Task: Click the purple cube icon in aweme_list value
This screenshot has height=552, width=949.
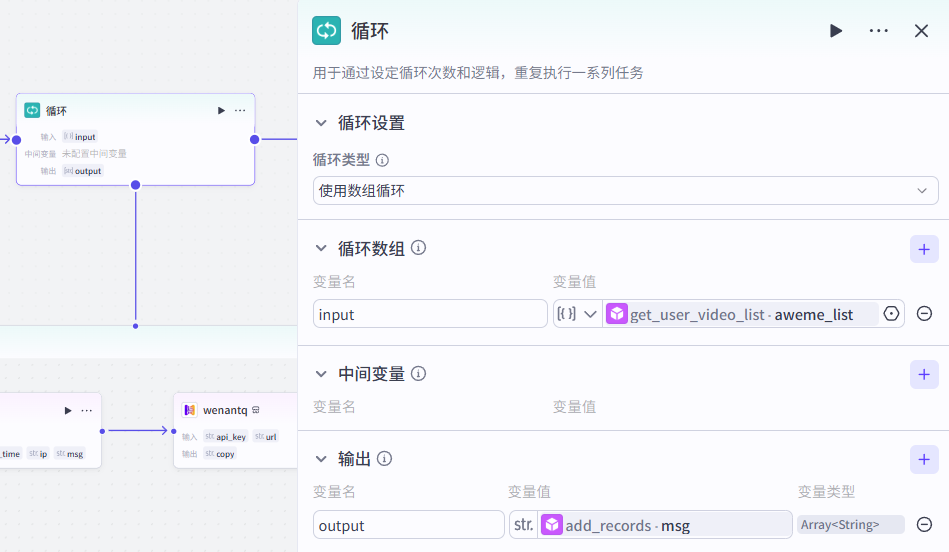Action: pos(617,314)
